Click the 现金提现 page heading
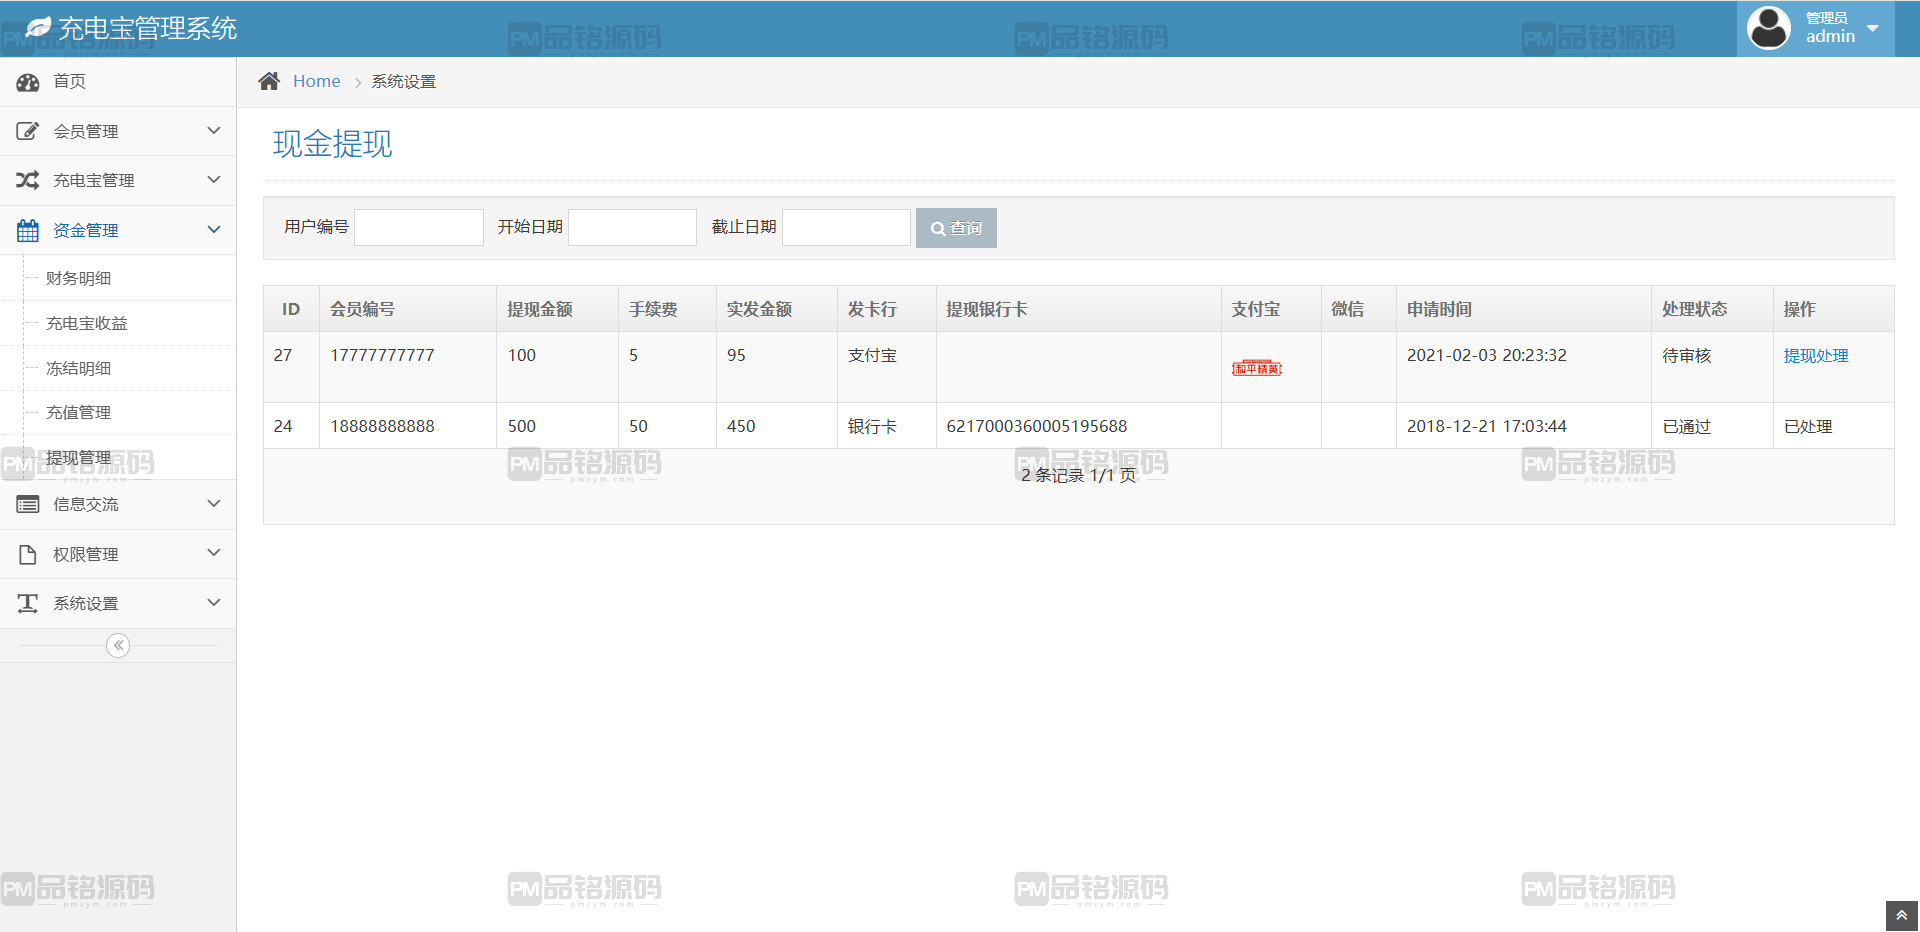Viewport: 1920px width, 932px height. (x=333, y=144)
